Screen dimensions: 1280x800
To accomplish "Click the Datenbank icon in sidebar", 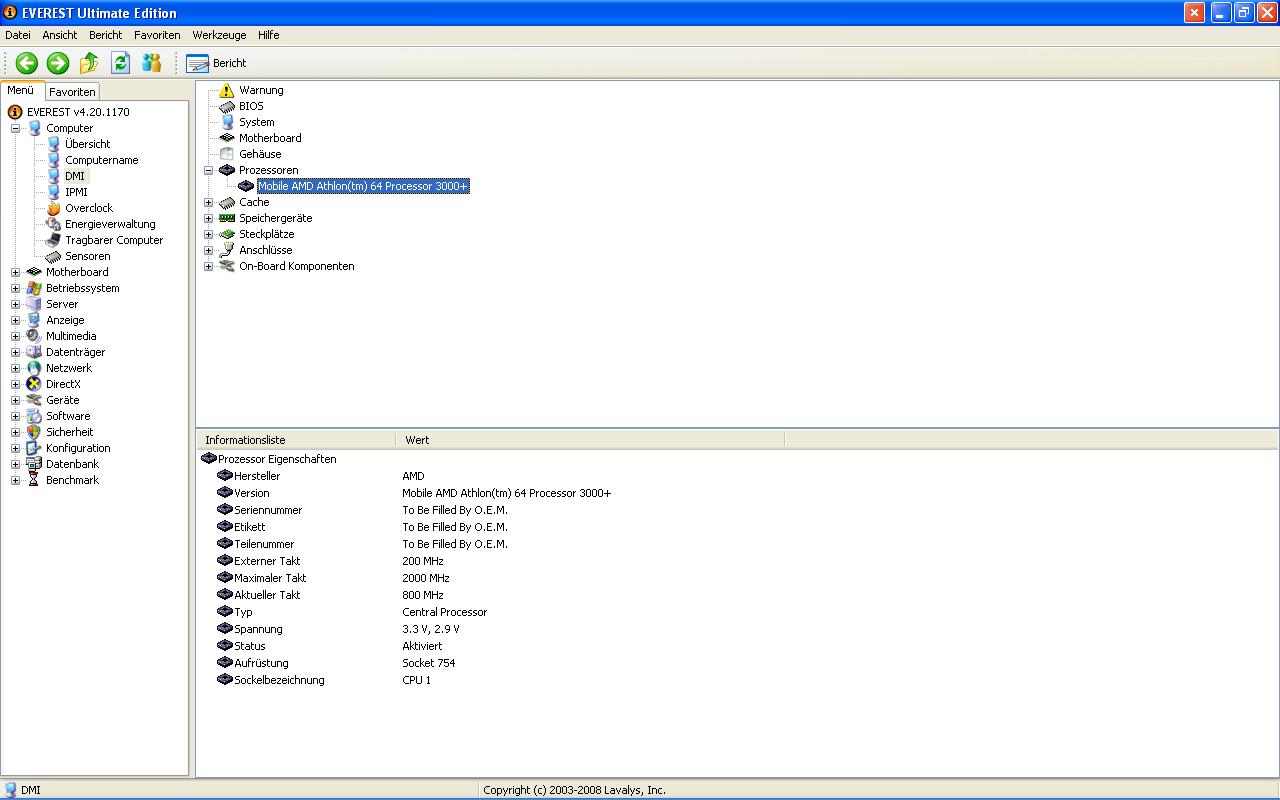I will [34, 464].
